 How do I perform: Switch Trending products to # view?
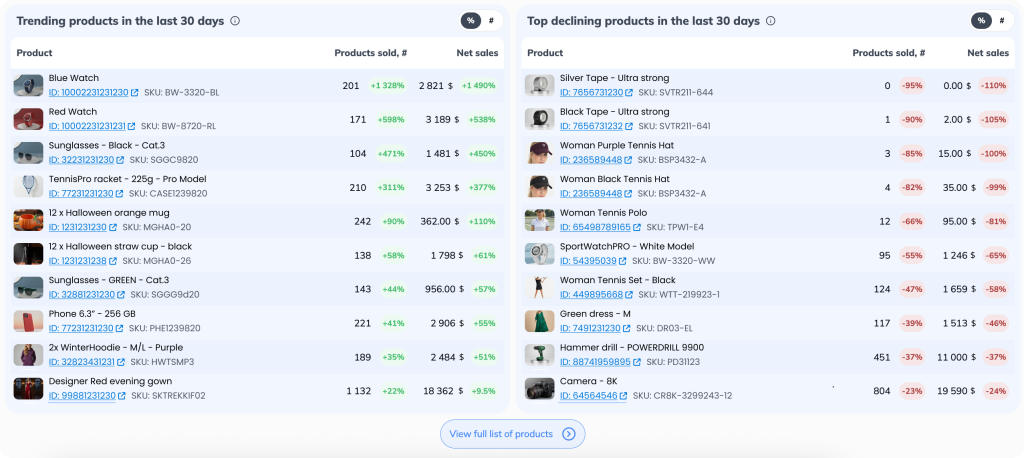[x=491, y=21]
